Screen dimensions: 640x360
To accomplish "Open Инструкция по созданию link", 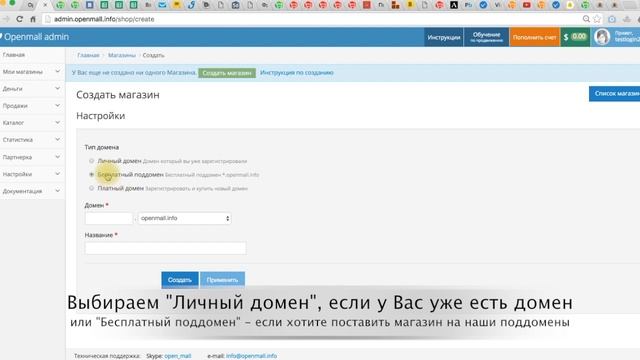I will [297, 73].
